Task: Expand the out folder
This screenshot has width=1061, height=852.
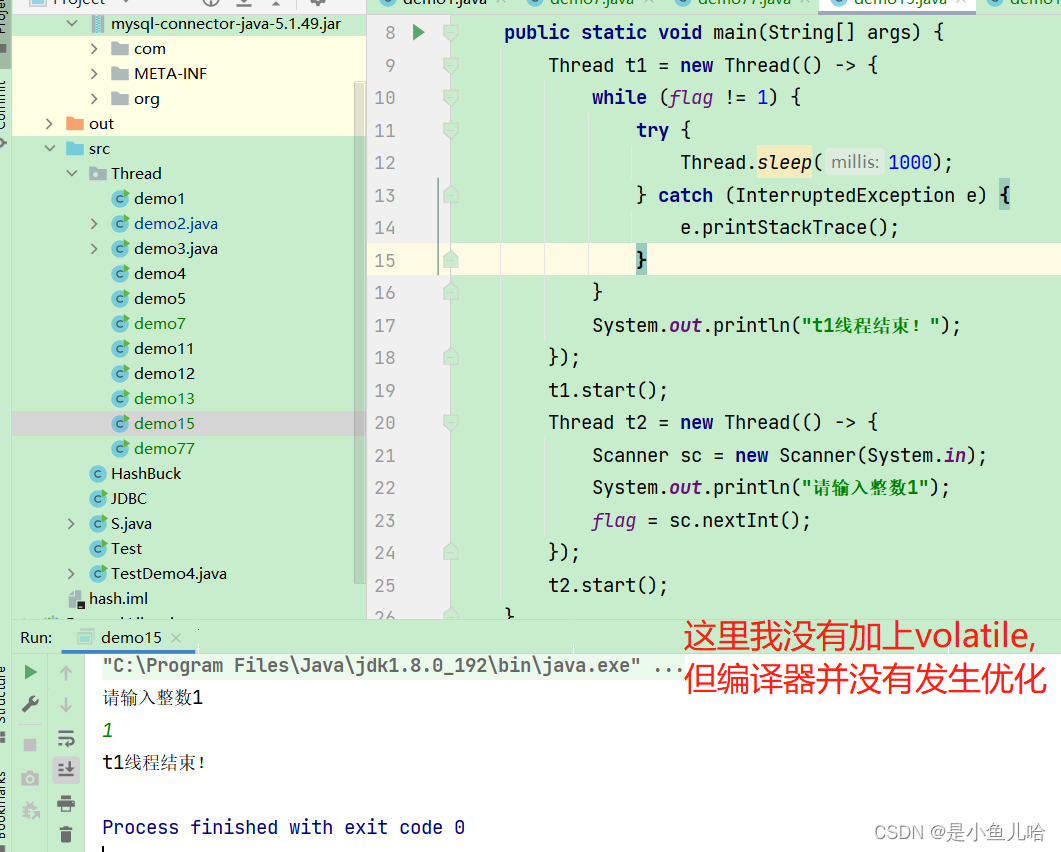Action: 49,124
